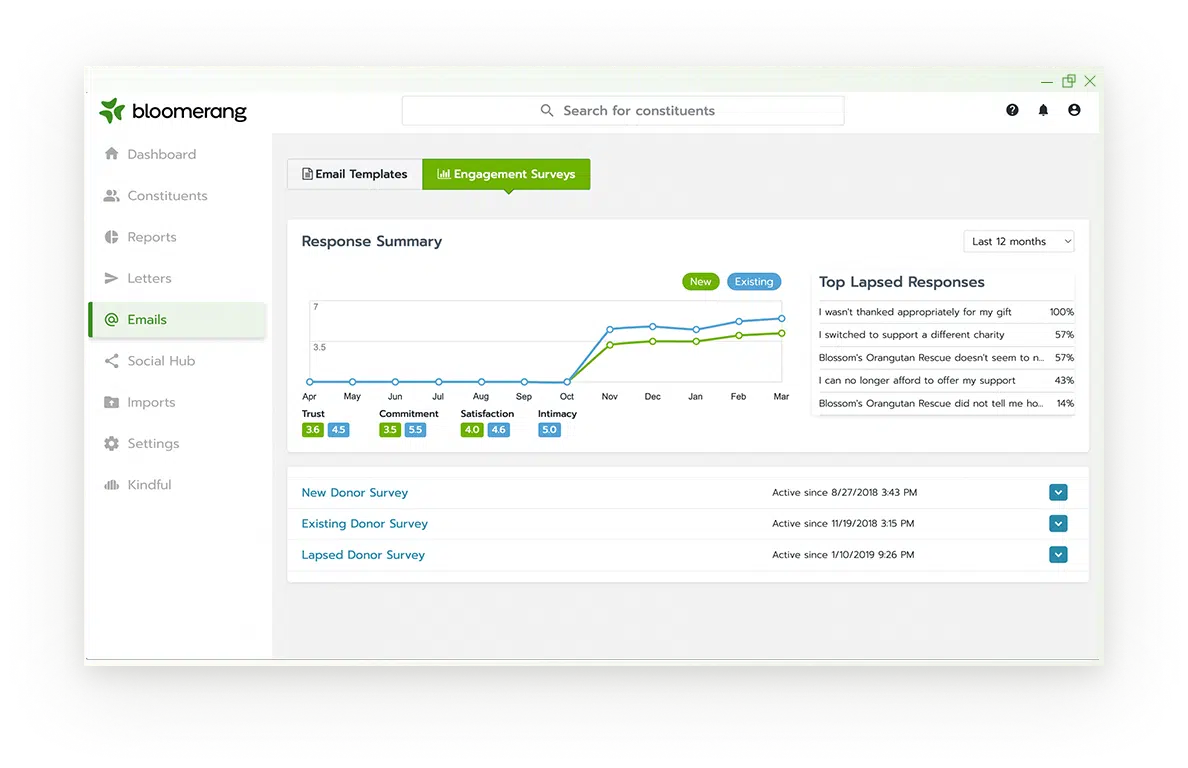
Task: Click the Constituents people icon
Action: point(111,195)
